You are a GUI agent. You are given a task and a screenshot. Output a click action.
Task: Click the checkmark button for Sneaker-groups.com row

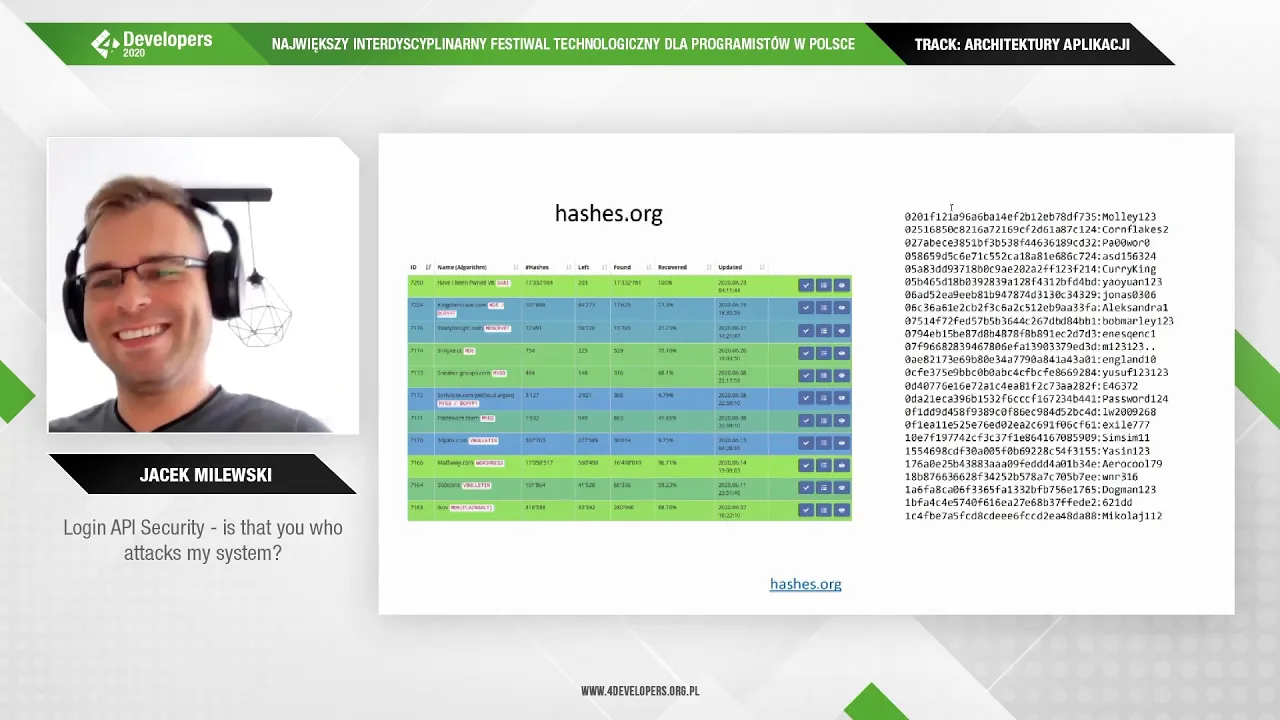pyautogui.click(x=806, y=375)
